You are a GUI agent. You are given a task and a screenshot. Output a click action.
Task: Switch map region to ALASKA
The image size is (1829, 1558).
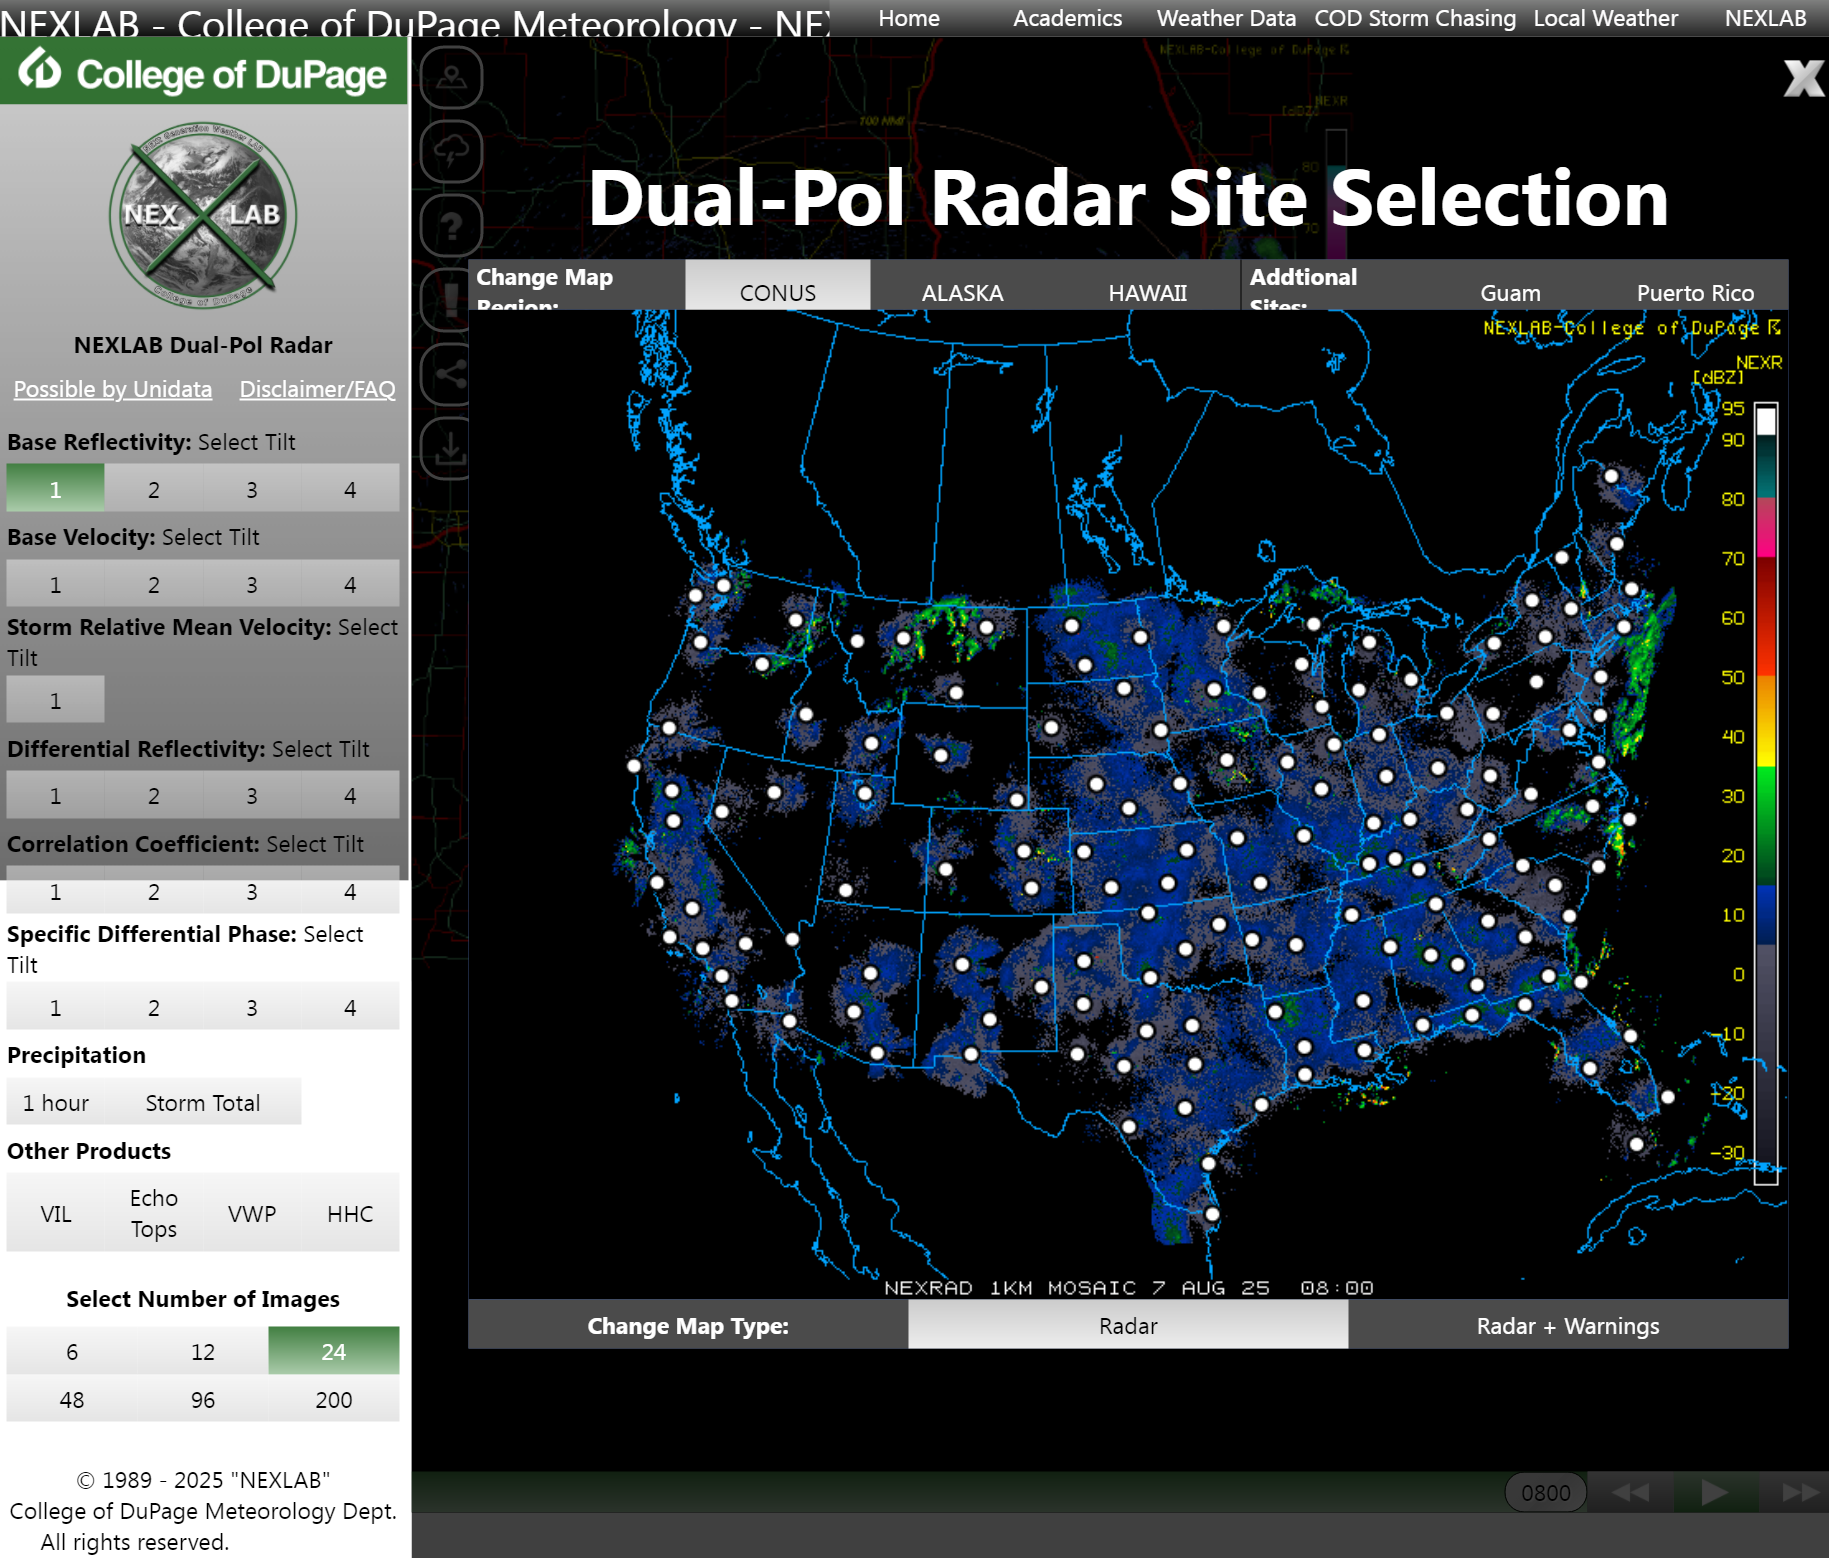coord(963,286)
